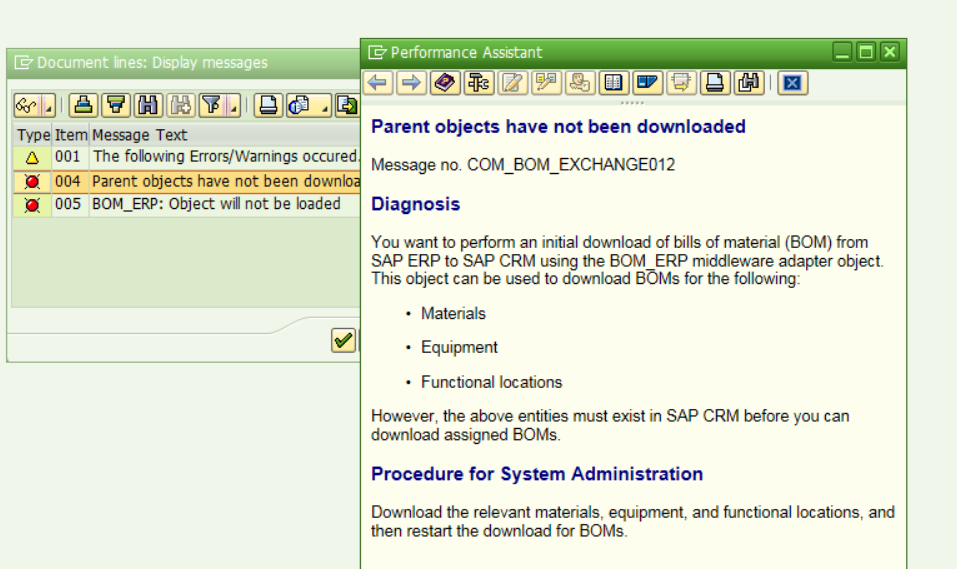
Task: Confirm messages dialog with green checkmark
Action: 343,340
